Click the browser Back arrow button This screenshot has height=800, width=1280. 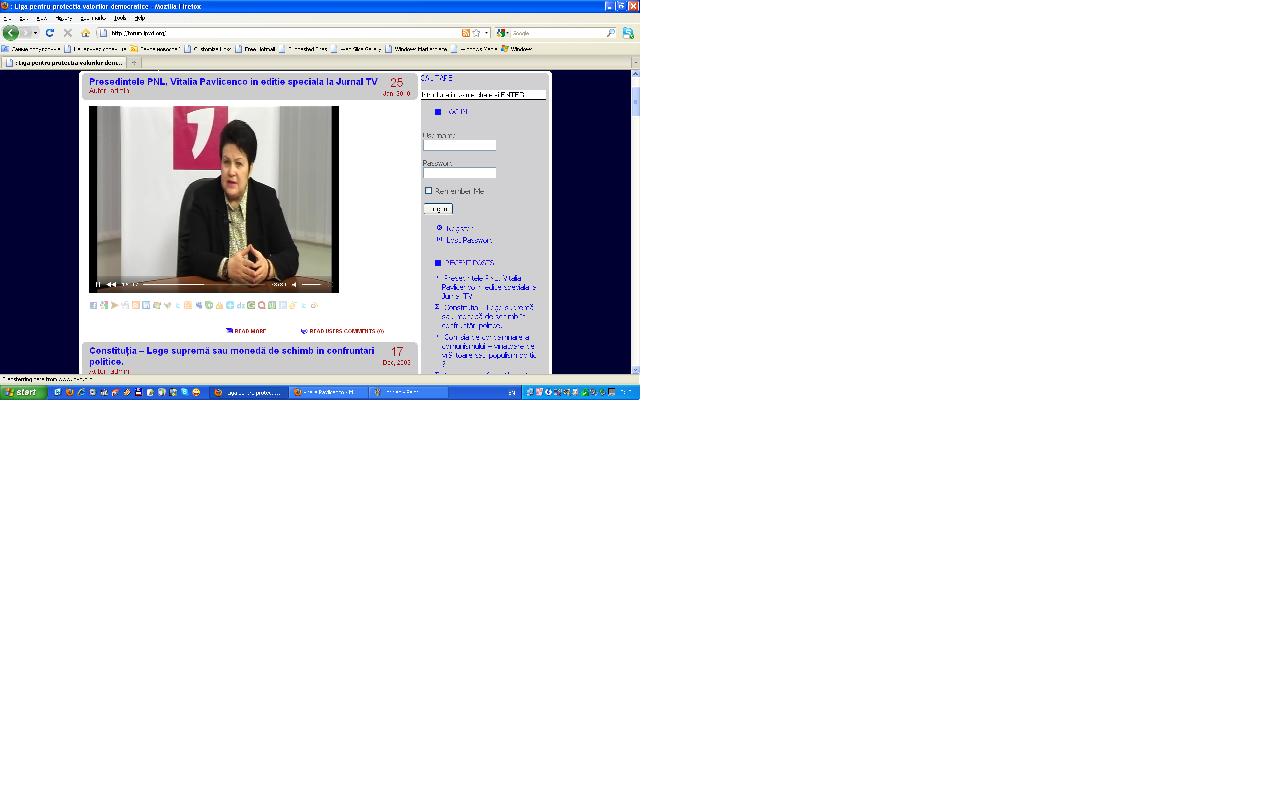[x=11, y=33]
